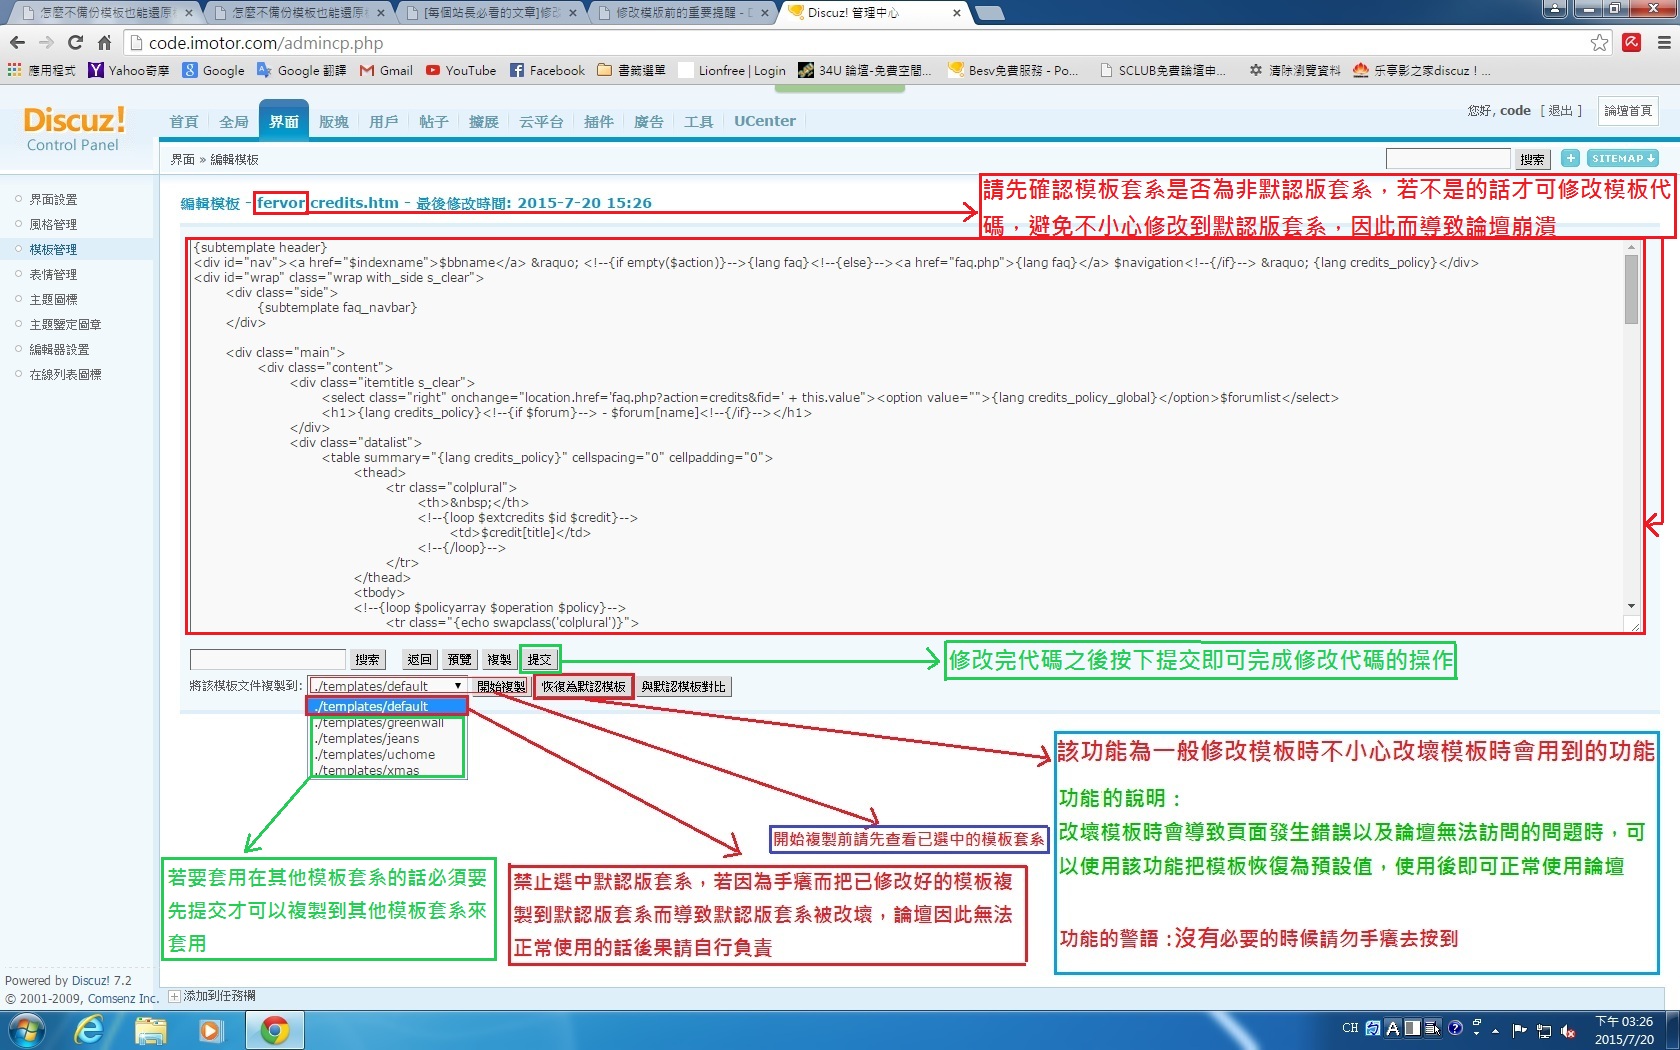1680x1050 pixels.
Task: Click 與默認模板對比 button
Action: coord(684,687)
